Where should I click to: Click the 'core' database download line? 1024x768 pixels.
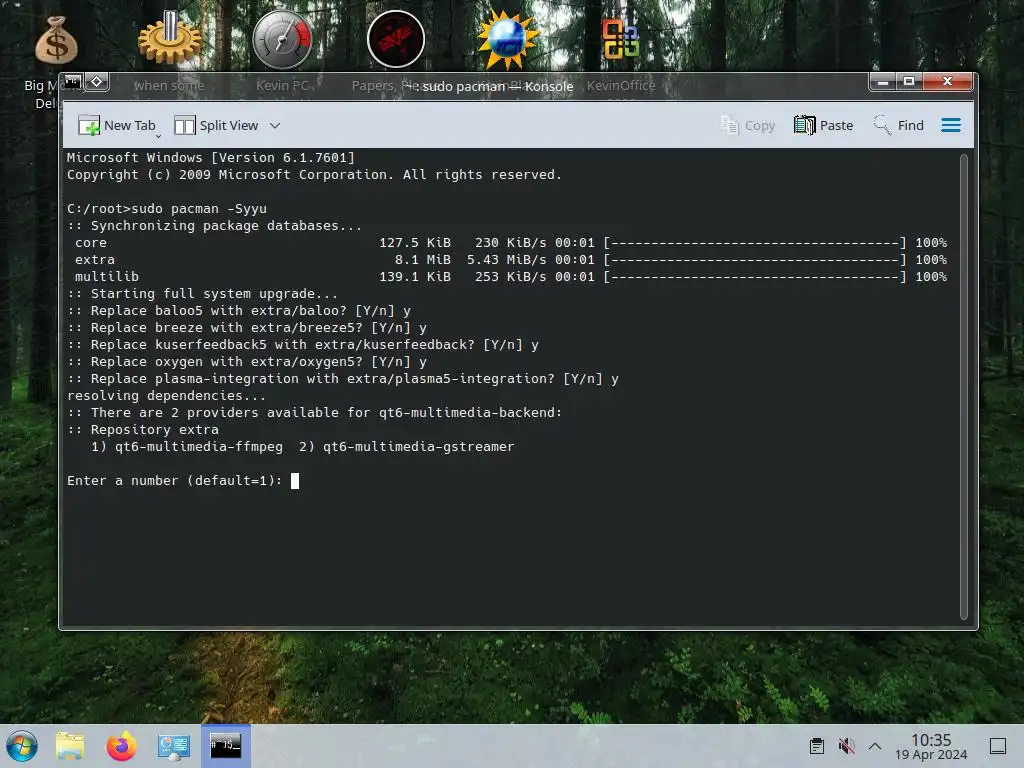(511, 243)
